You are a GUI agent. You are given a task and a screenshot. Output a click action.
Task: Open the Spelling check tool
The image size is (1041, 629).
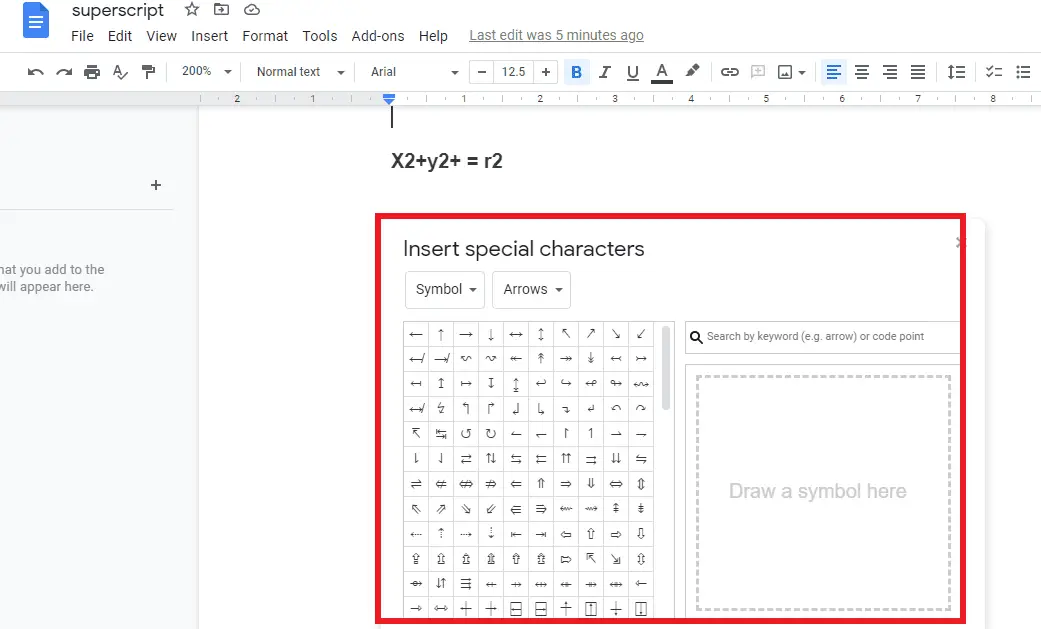click(x=120, y=71)
